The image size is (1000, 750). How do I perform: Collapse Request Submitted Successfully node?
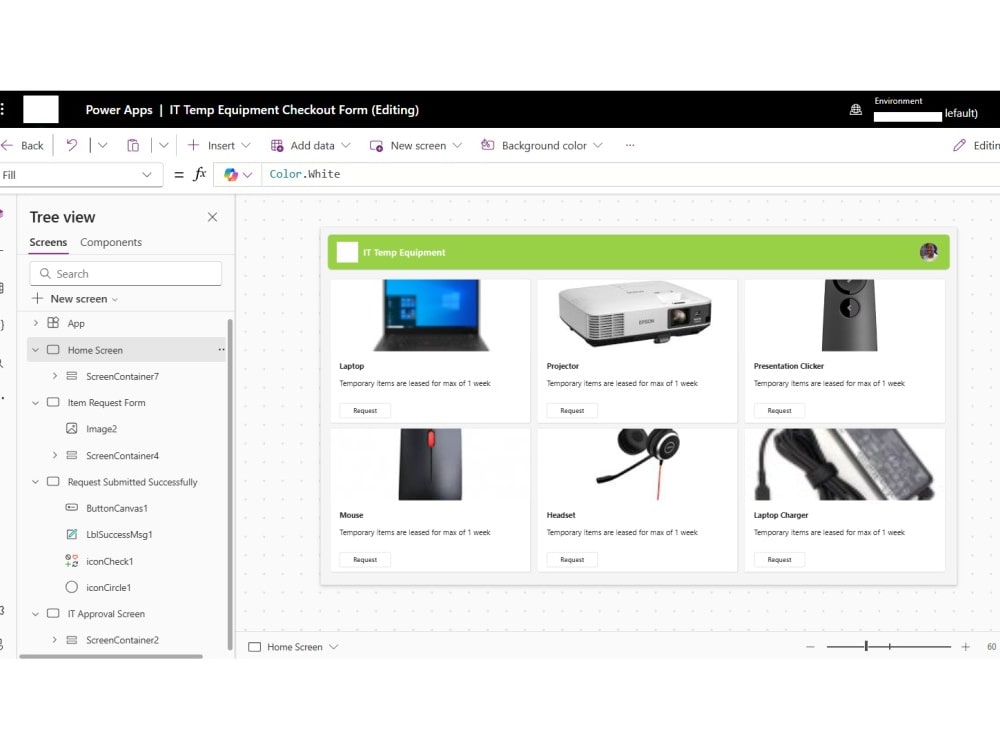click(36, 482)
